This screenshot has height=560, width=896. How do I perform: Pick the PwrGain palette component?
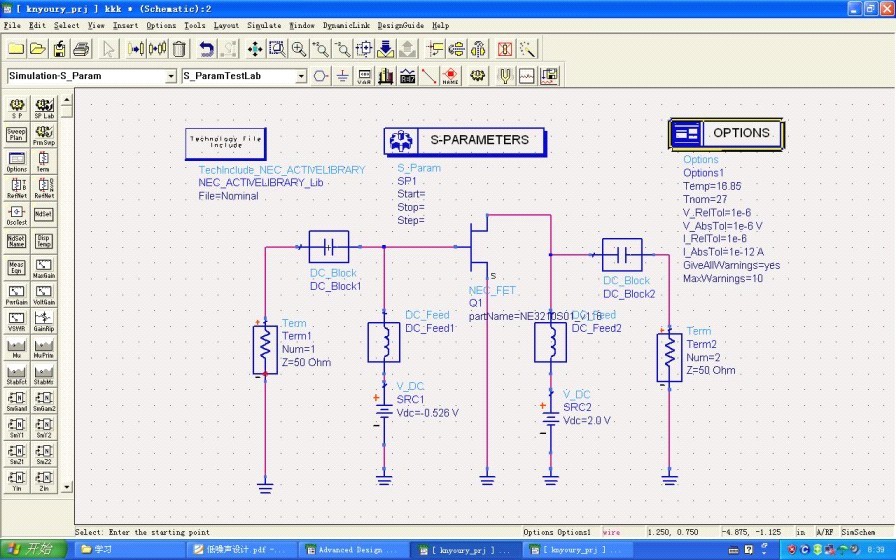tap(17, 295)
